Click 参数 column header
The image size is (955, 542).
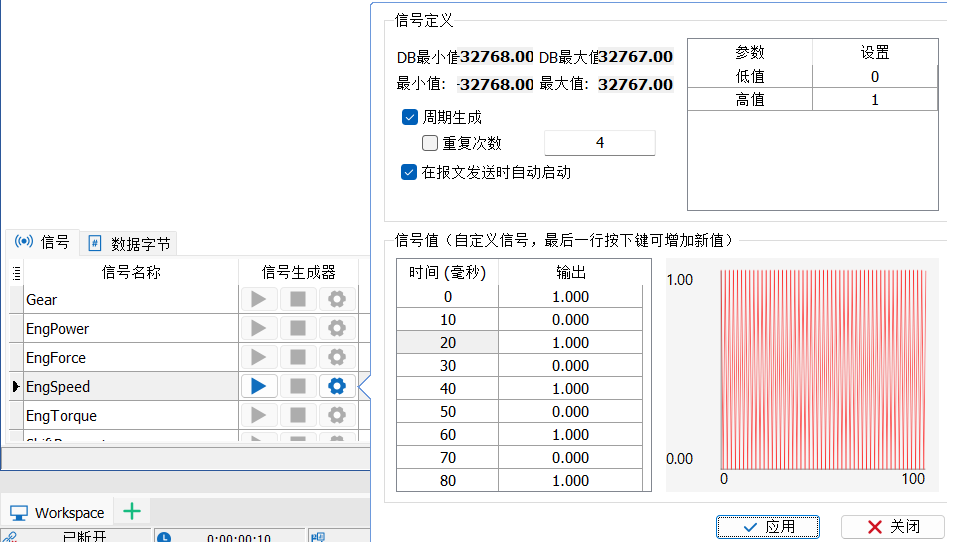750,52
